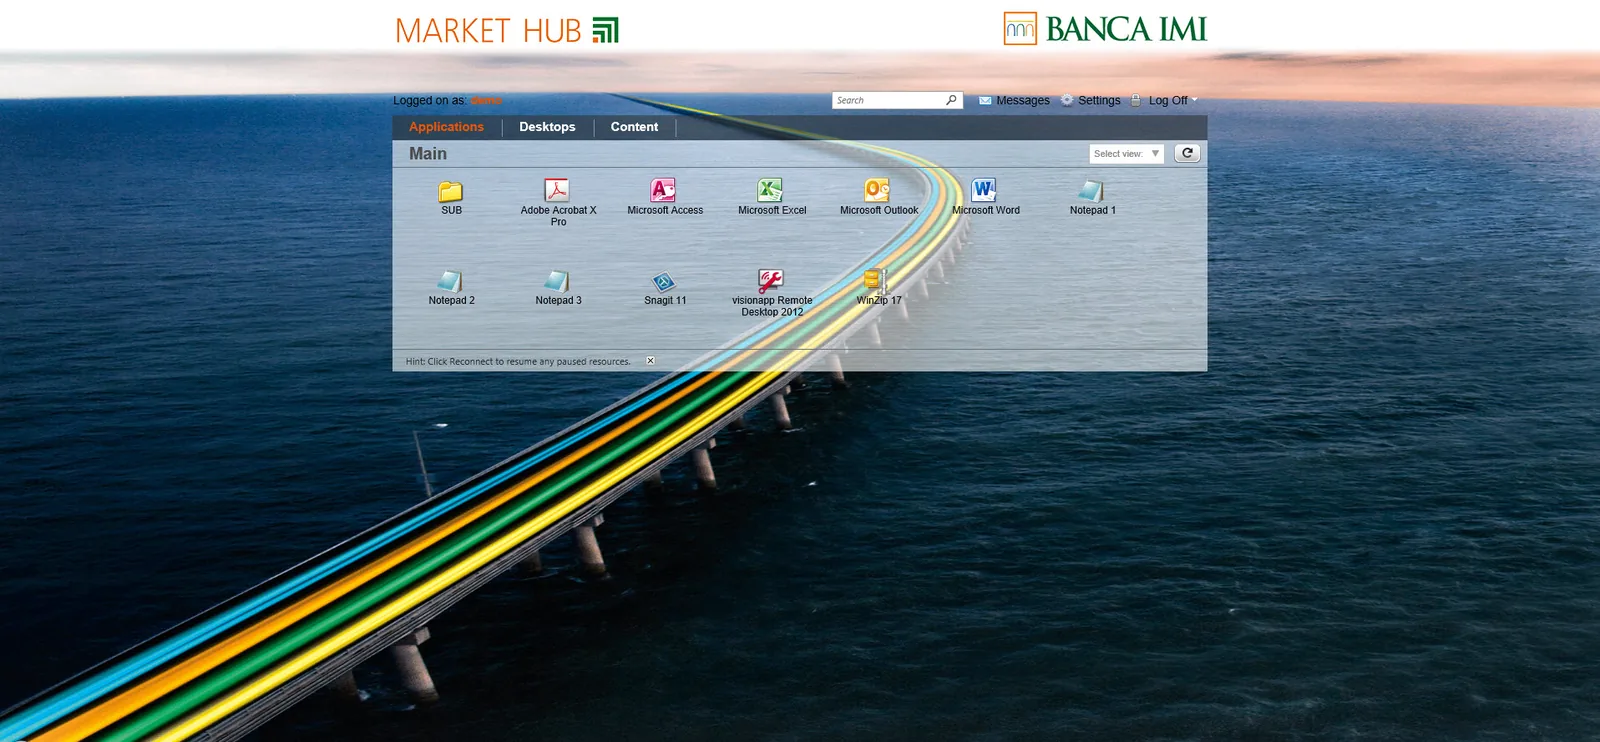
Task: Open the Settings link
Action: pyautogui.click(x=1099, y=100)
